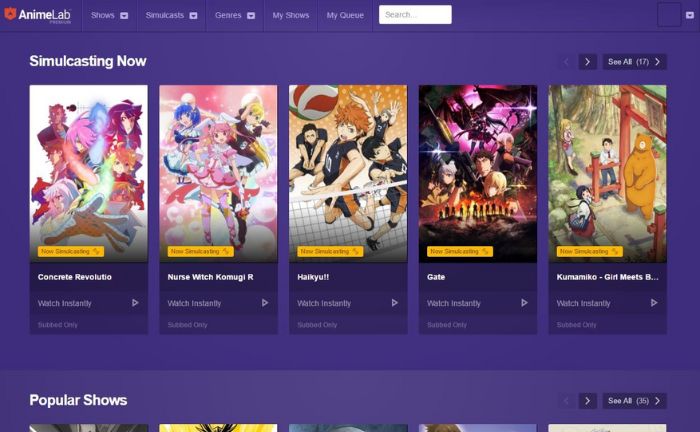The image size is (700, 432).
Task: Expand the account dropdown arrow
Action: 690,15
